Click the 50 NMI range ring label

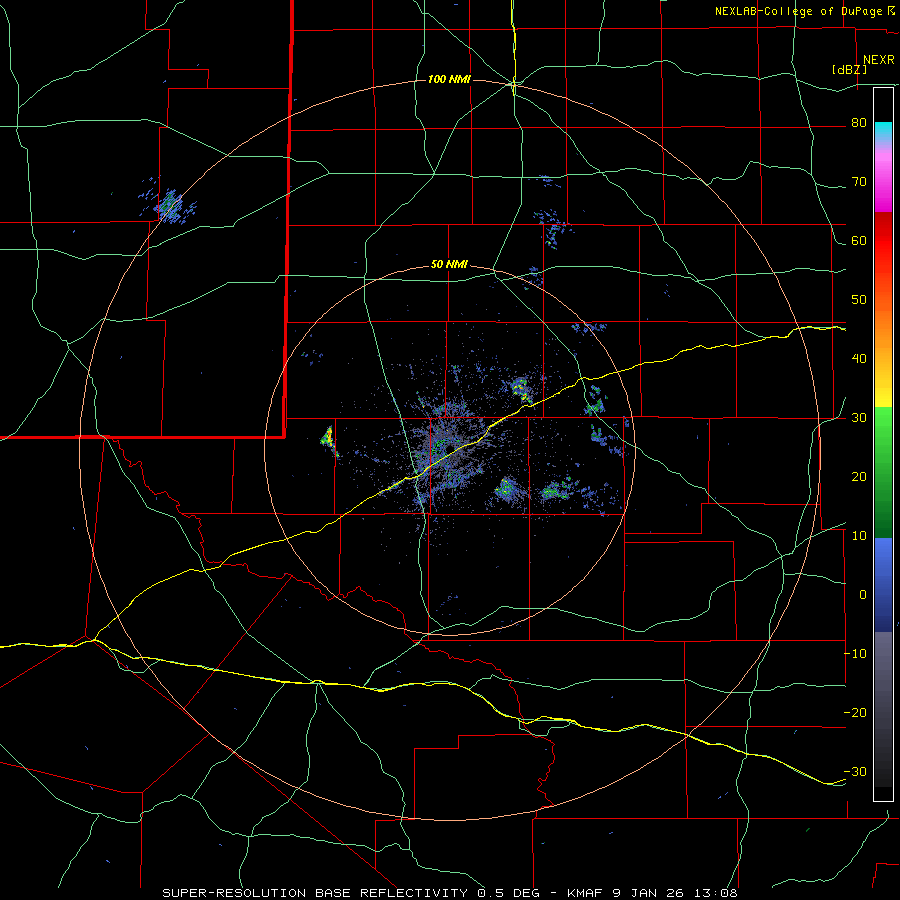tap(449, 265)
